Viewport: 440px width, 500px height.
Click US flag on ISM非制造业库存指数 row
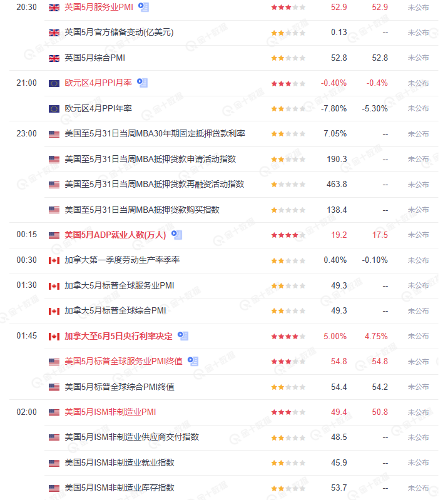tap(54, 488)
